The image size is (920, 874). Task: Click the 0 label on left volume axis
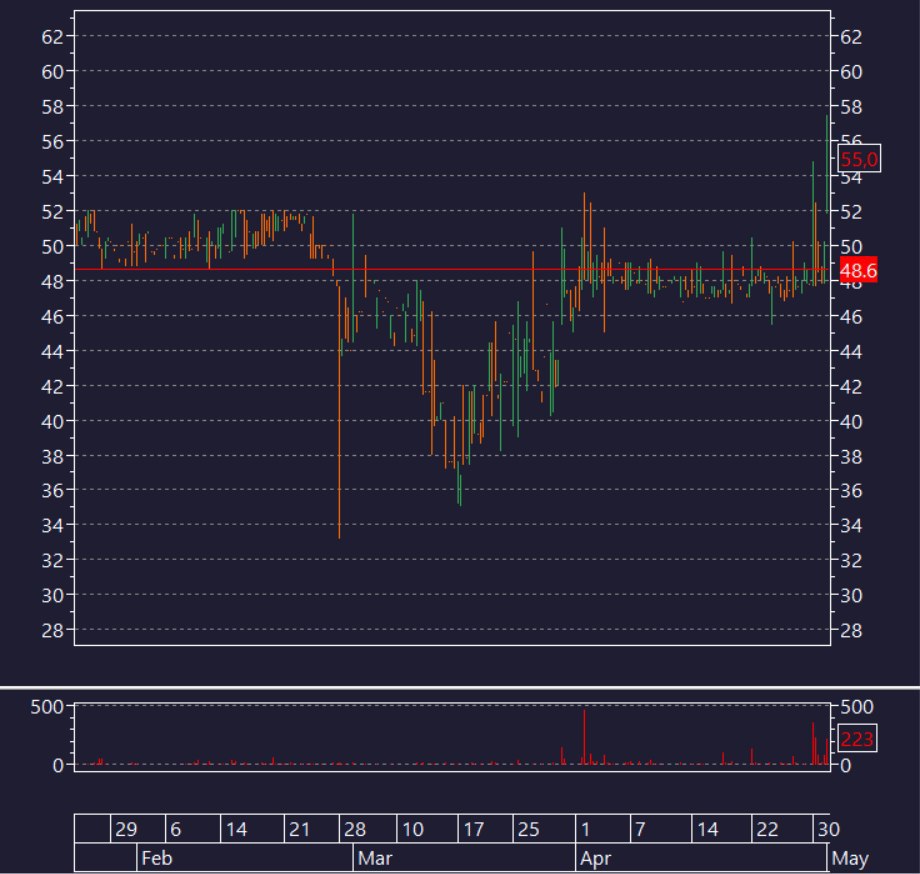pyautogui.click(x=58, y=765)
